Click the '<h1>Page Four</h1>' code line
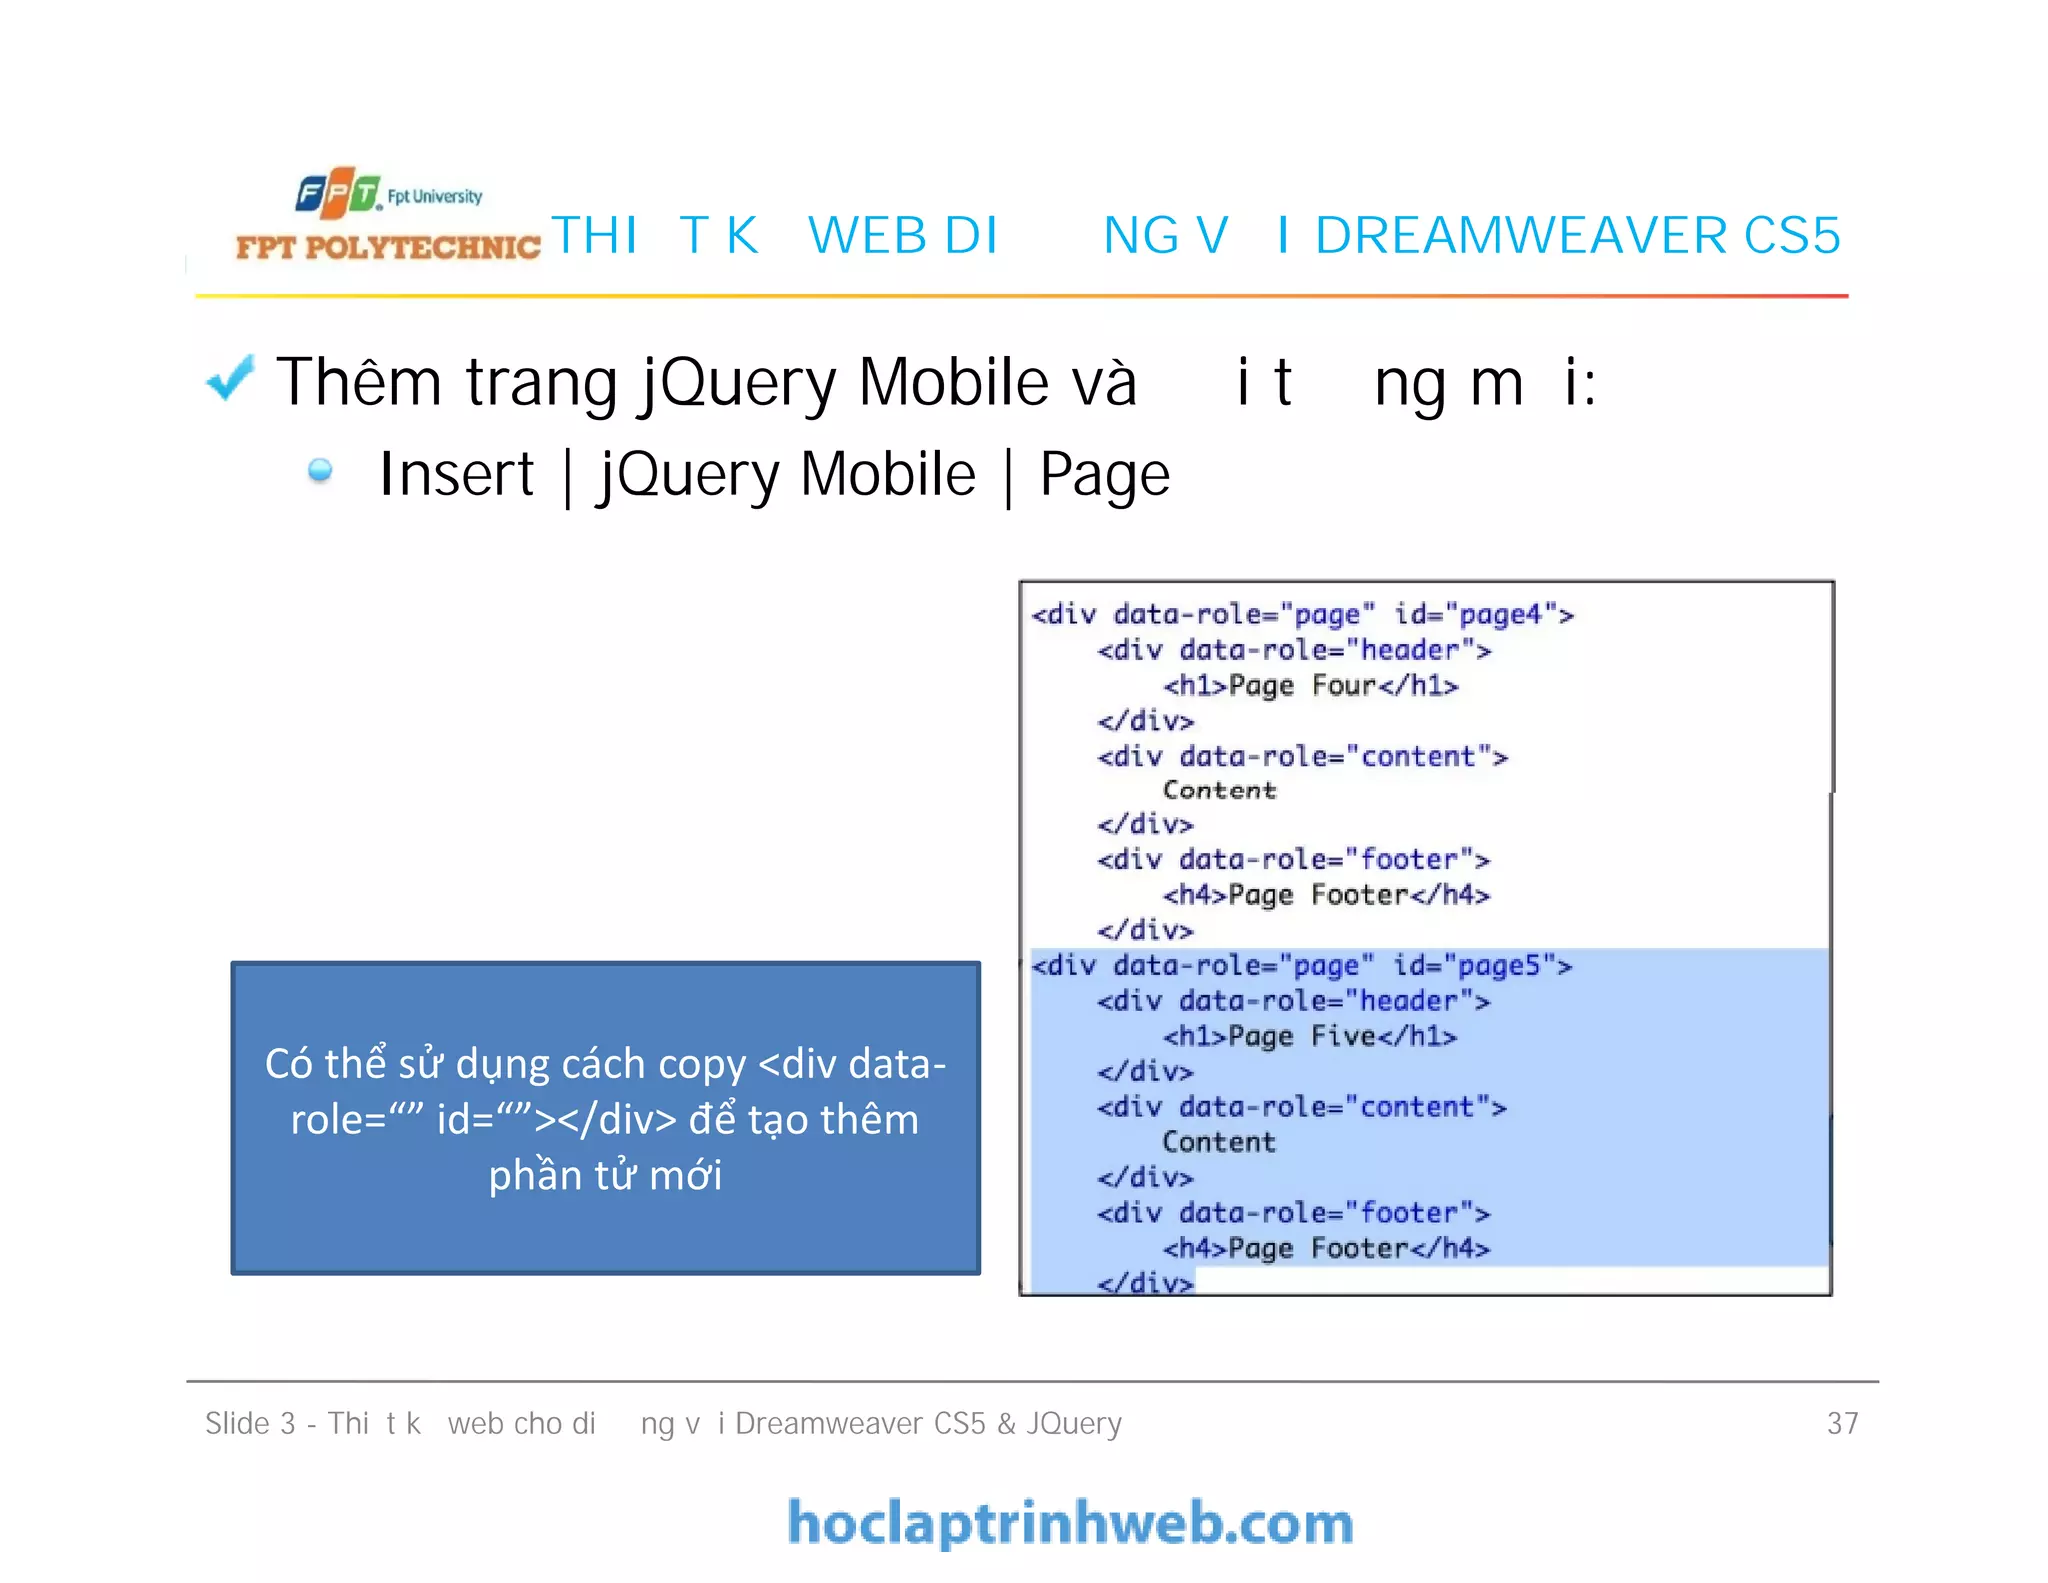Viewport: 2048px width, 1583px height. (x=1310, y=686)
